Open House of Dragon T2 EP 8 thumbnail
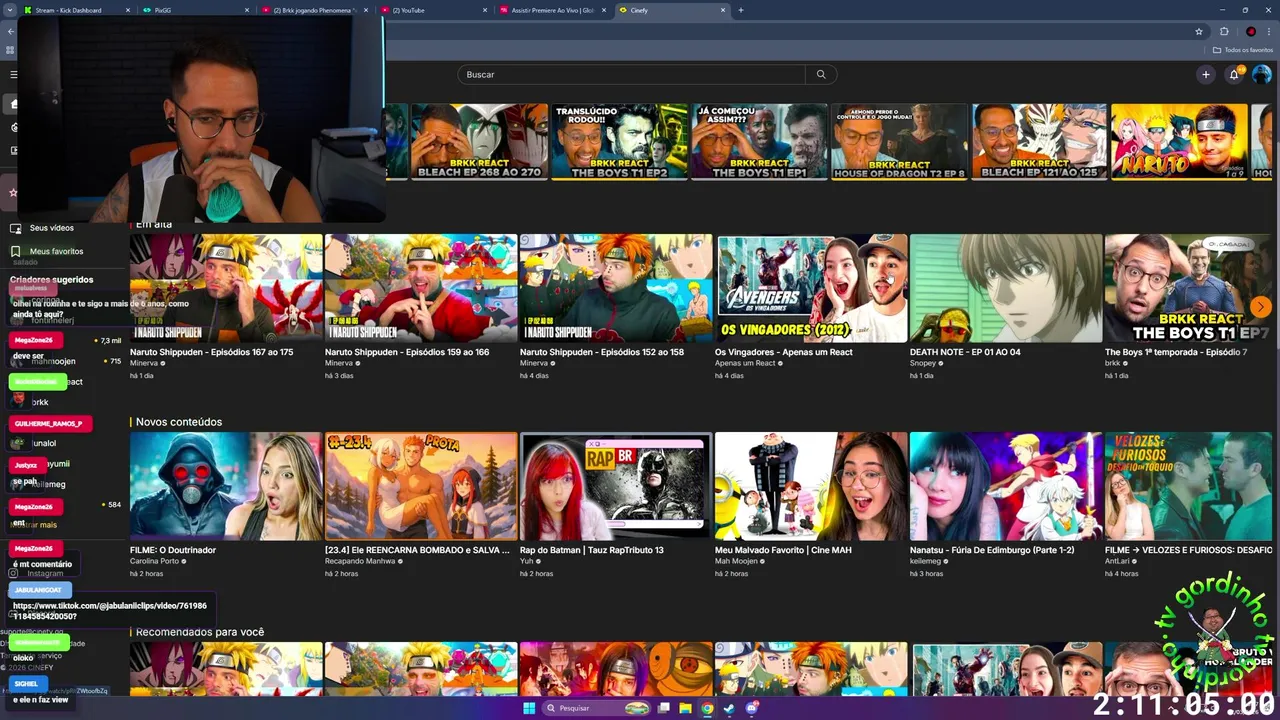 899,141
